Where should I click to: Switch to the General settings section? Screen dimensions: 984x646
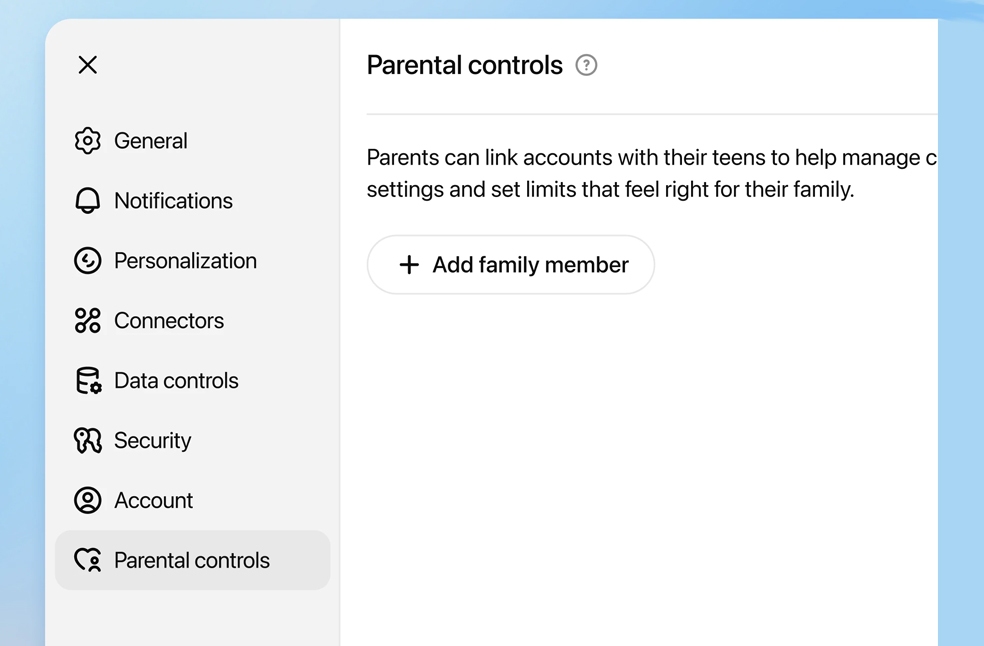(x=151, y=140)
